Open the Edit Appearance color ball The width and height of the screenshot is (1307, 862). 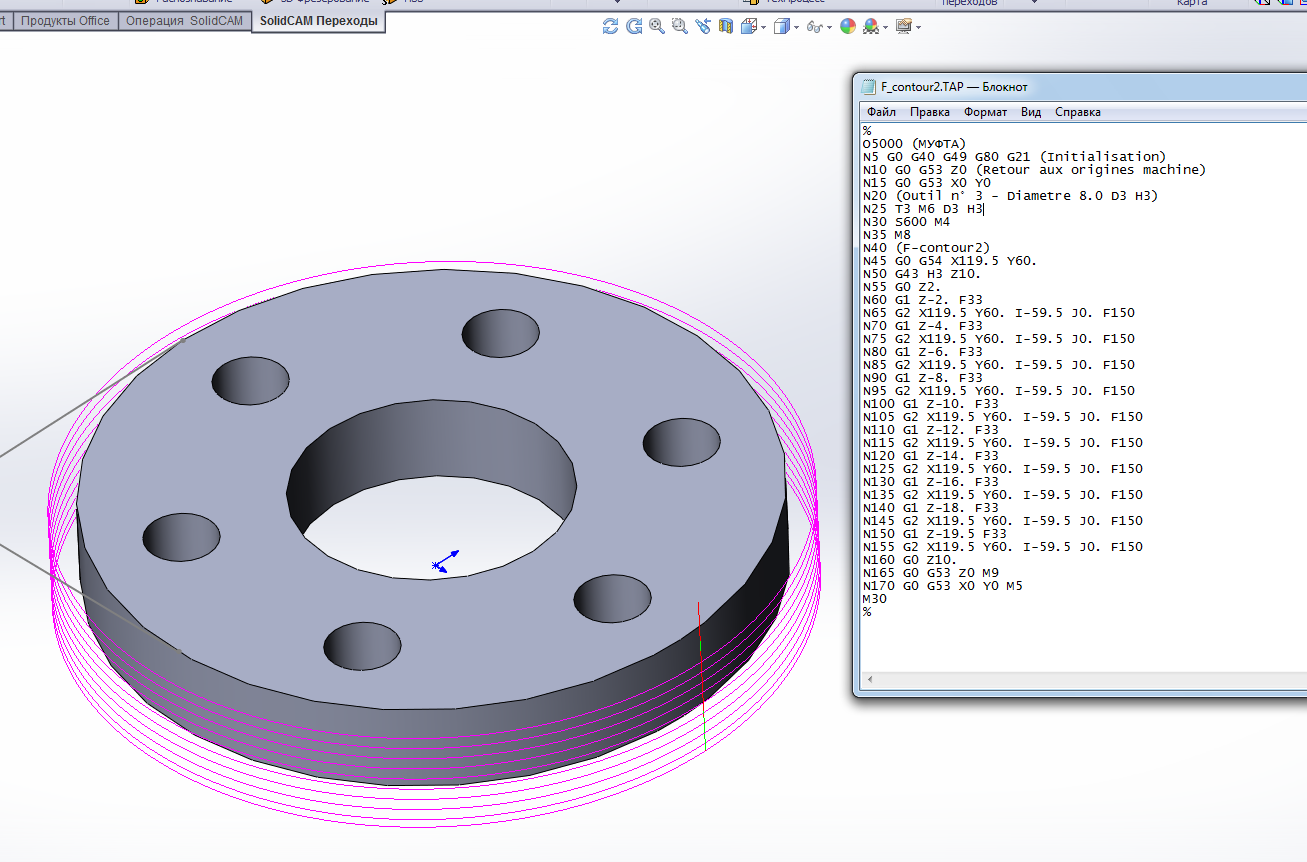click(848, 27)
